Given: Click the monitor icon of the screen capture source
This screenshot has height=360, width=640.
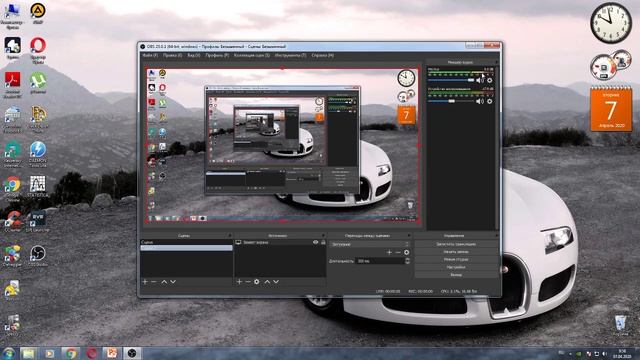Looking at the screenshot, I should (x=238, y=242).
